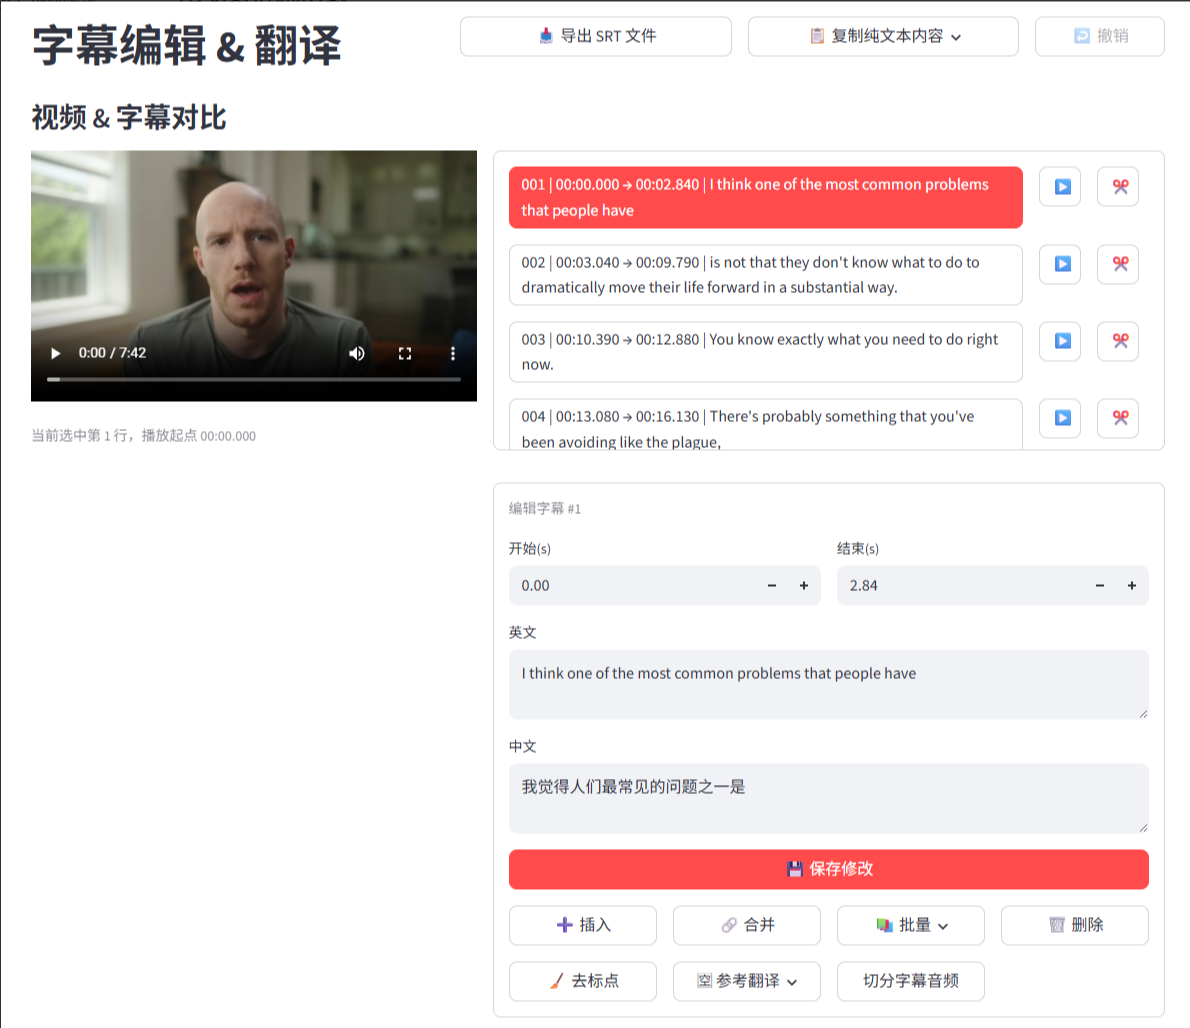
Task: Select subtitle row 003
Action: click(x=766, y=352)
